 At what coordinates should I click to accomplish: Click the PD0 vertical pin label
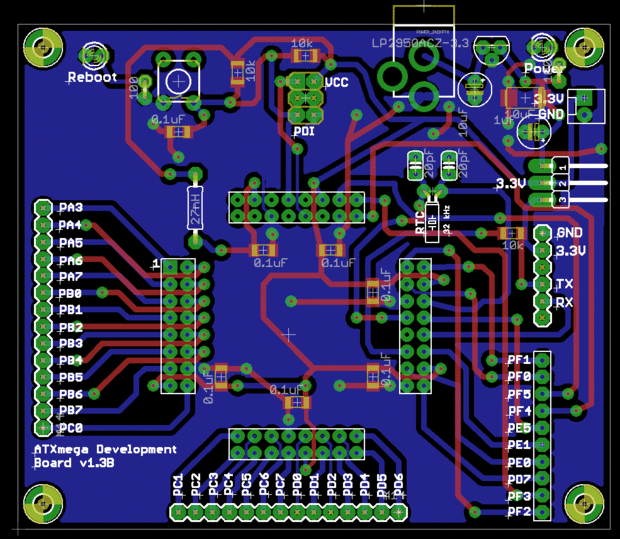click(x=297, y=485)
